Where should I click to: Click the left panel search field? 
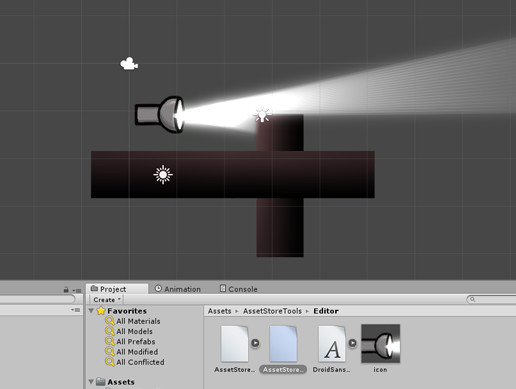tap(37, 299)
